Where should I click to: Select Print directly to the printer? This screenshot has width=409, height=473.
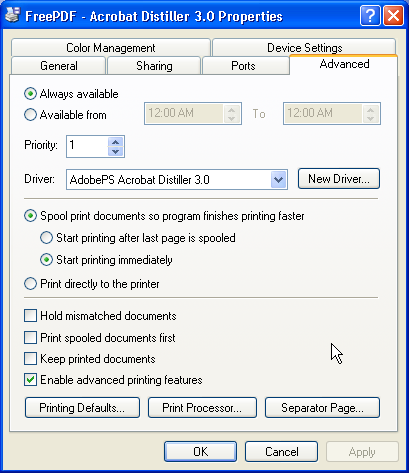[30, 284]
